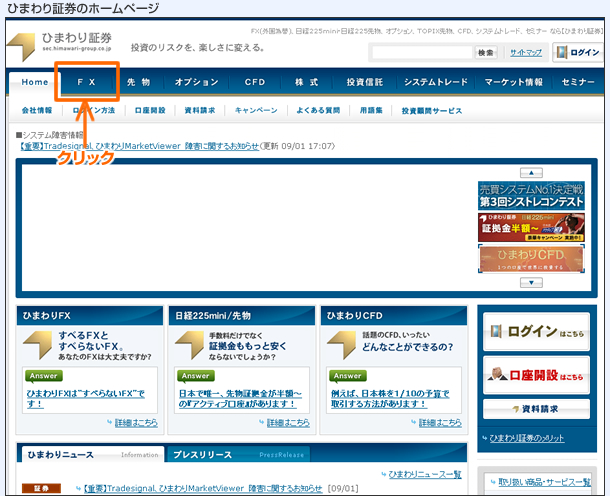
Task: Click the ひまわりCFD panel header
Action: point(394,315)
